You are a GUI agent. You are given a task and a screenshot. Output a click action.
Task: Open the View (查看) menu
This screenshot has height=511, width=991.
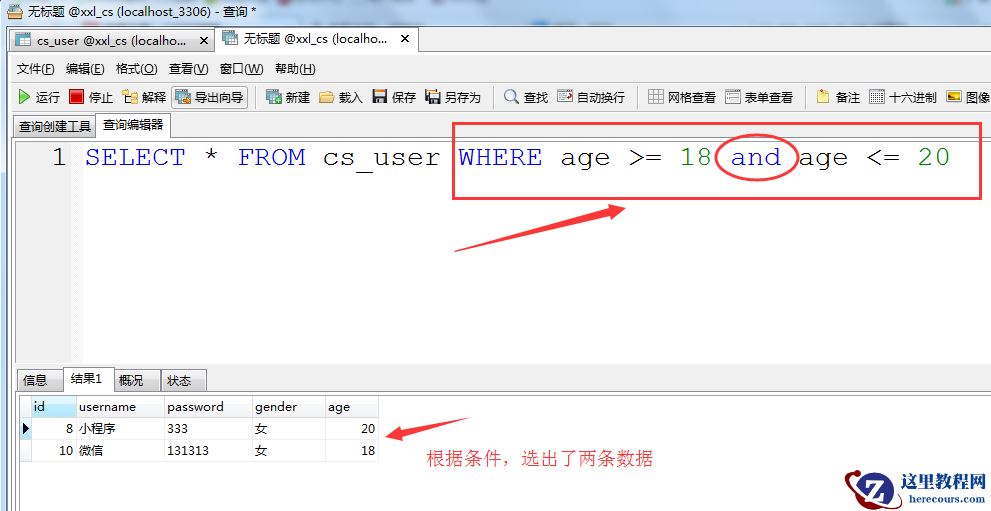tap(188, 69)
